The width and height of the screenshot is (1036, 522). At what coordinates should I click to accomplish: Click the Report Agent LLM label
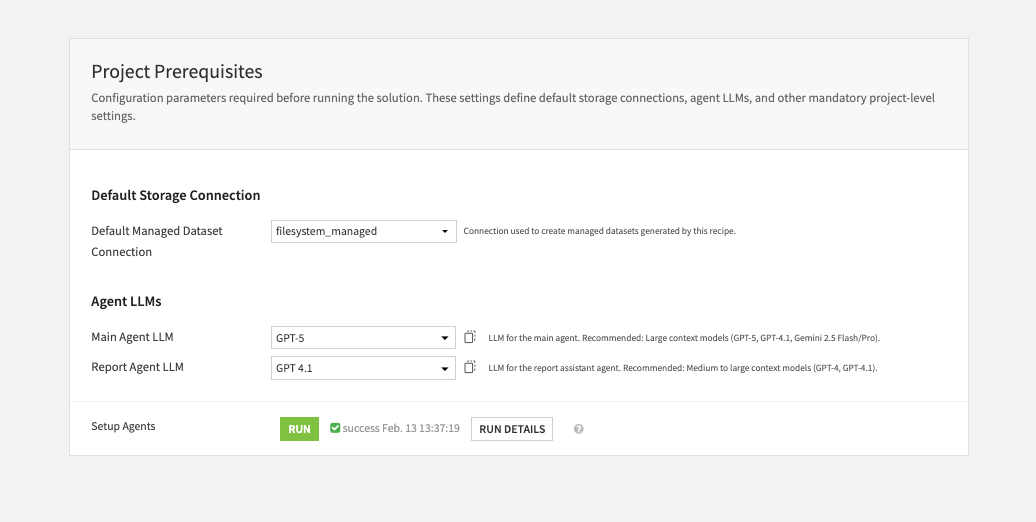[137, 367]
